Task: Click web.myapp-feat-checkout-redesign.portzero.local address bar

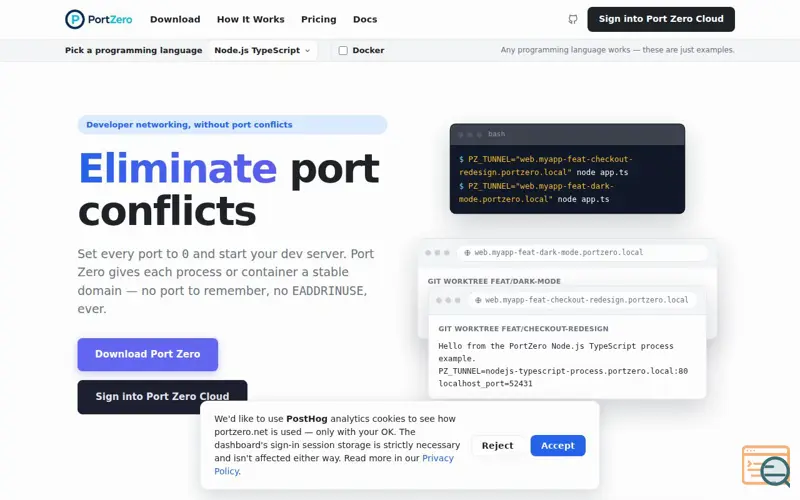Action: tap(582, 300)
